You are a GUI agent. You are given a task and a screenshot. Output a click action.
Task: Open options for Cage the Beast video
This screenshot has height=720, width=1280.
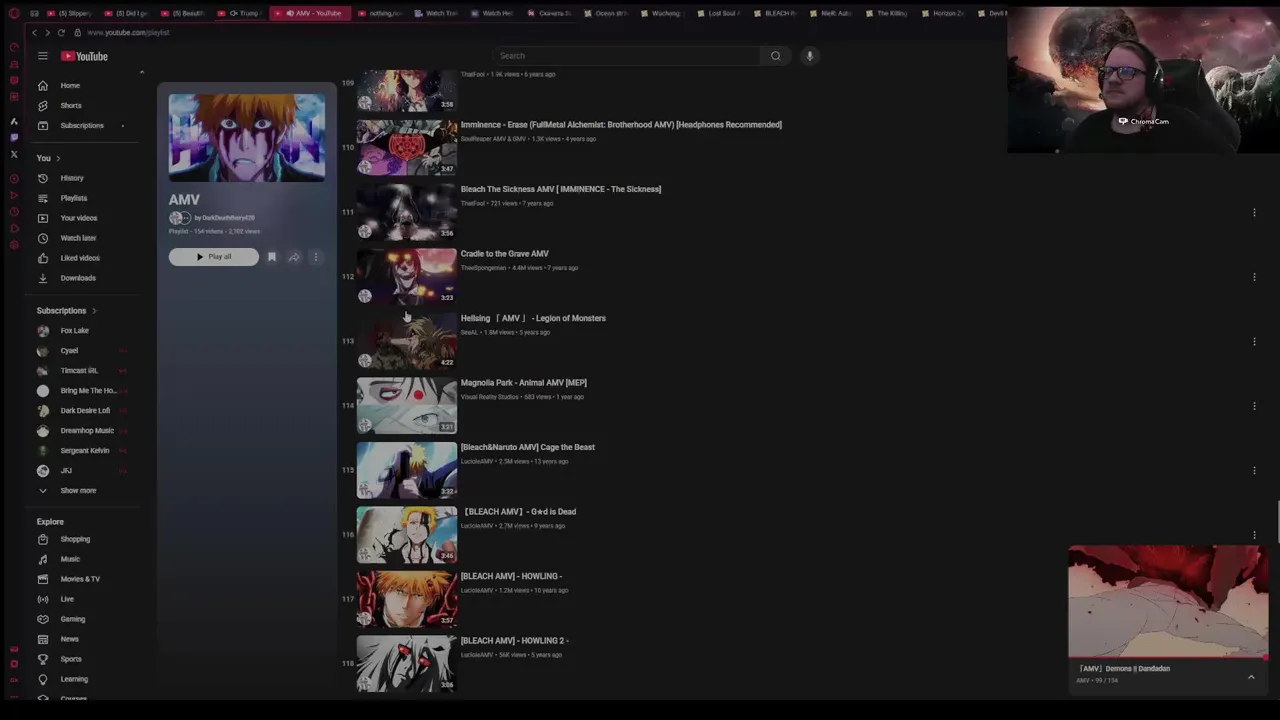[1254, 470]
